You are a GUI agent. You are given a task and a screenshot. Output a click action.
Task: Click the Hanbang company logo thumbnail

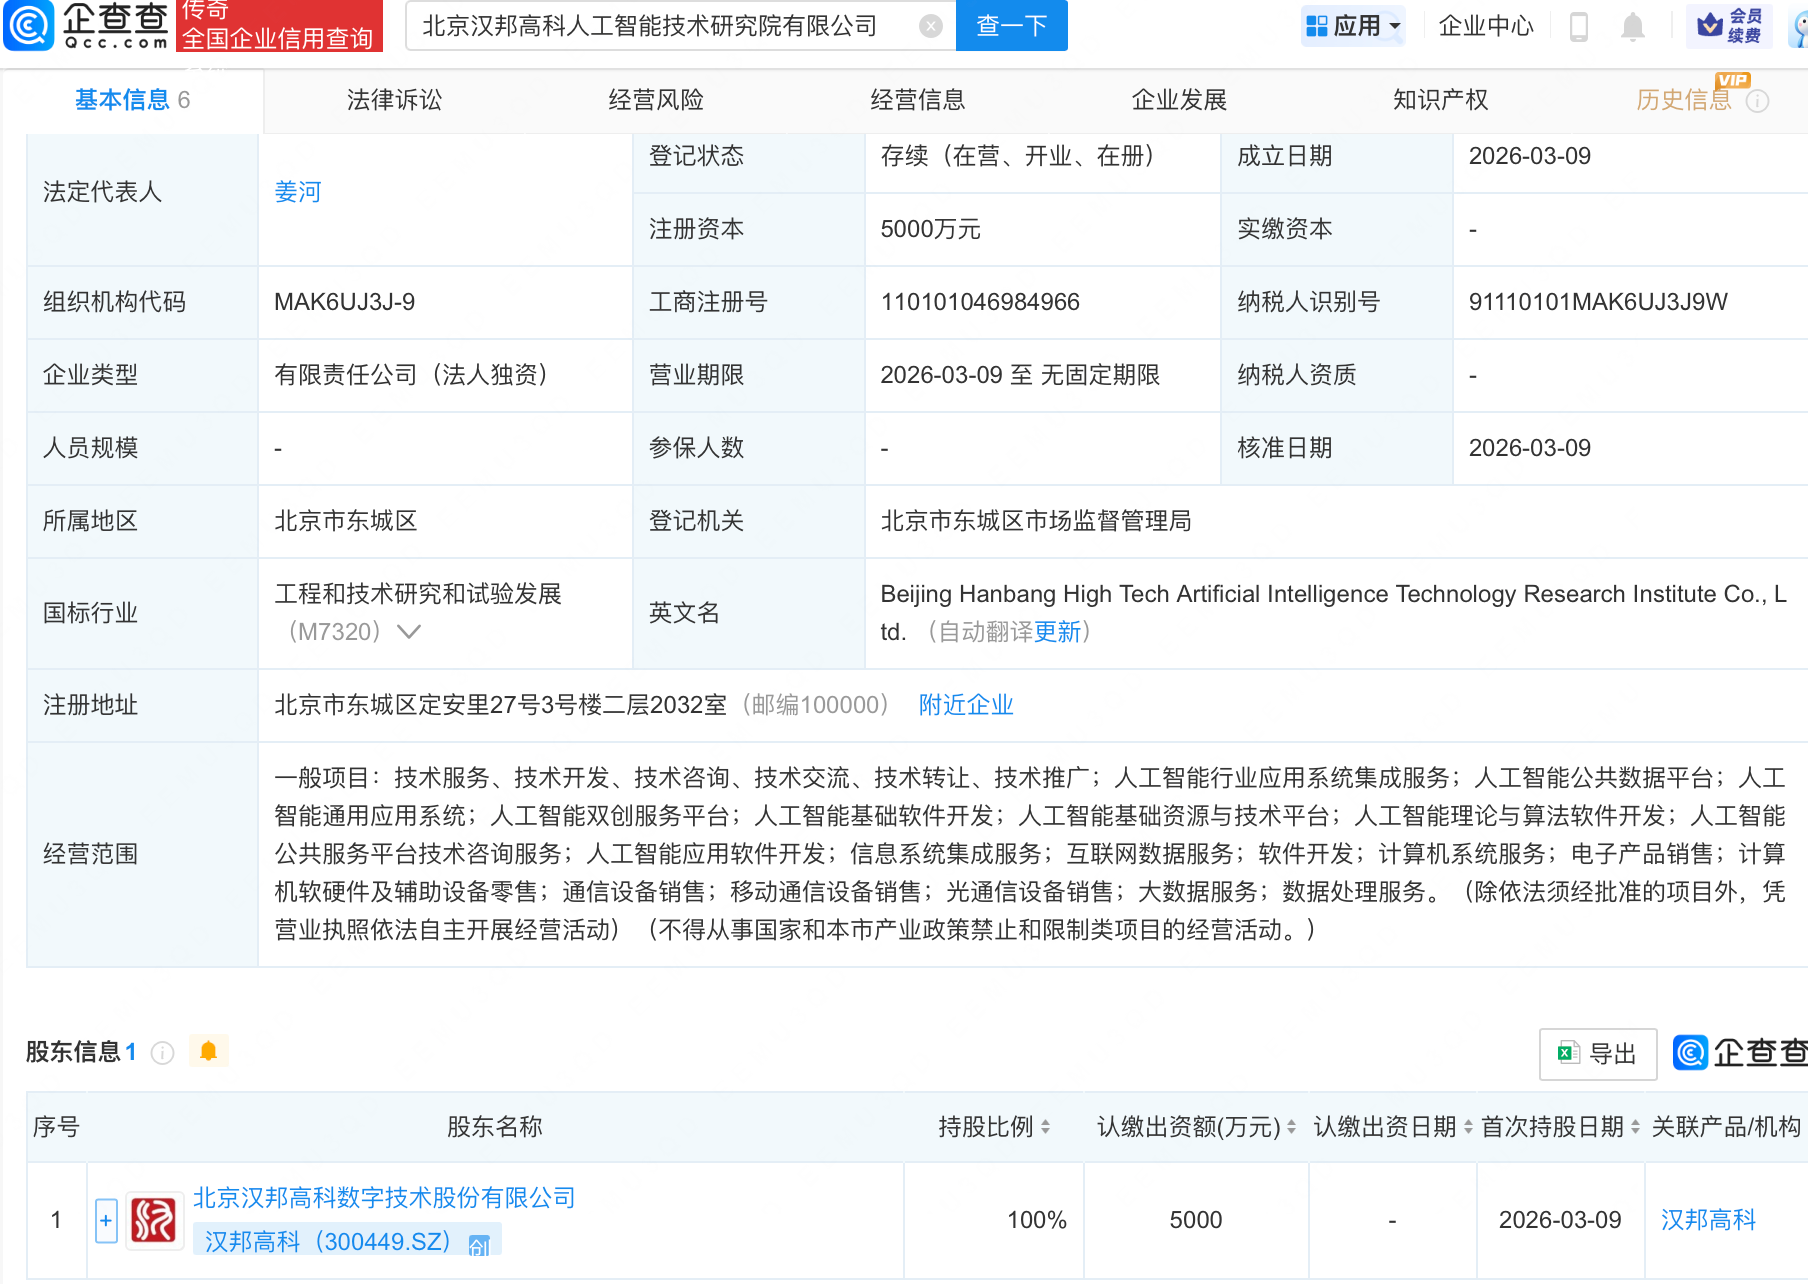tap(154, 1220)
